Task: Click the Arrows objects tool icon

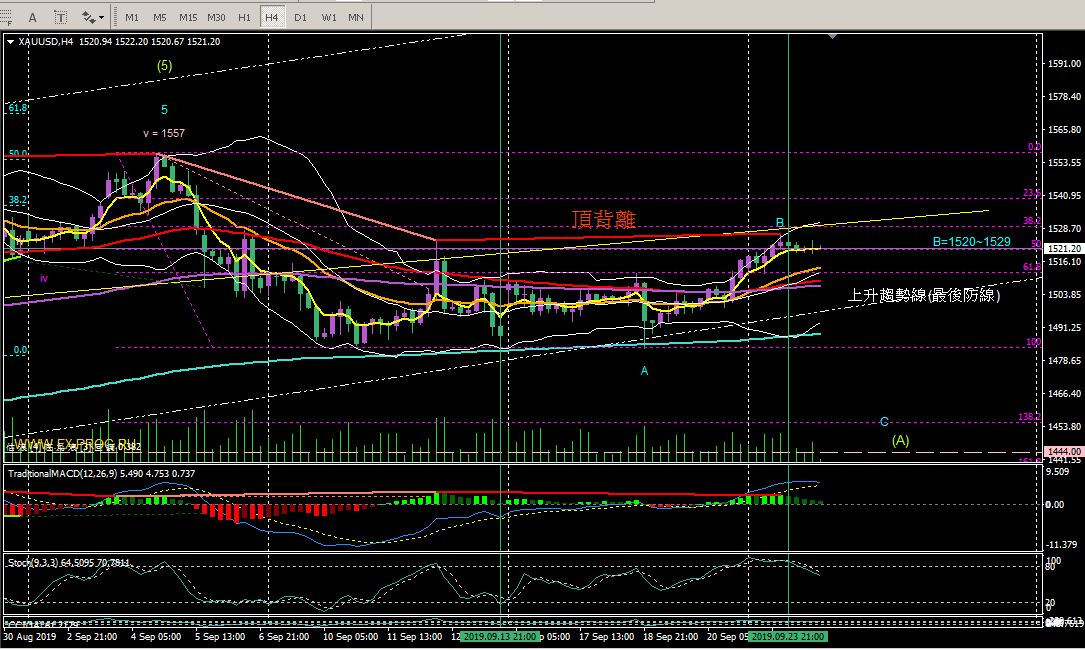Action: [88, 17]
